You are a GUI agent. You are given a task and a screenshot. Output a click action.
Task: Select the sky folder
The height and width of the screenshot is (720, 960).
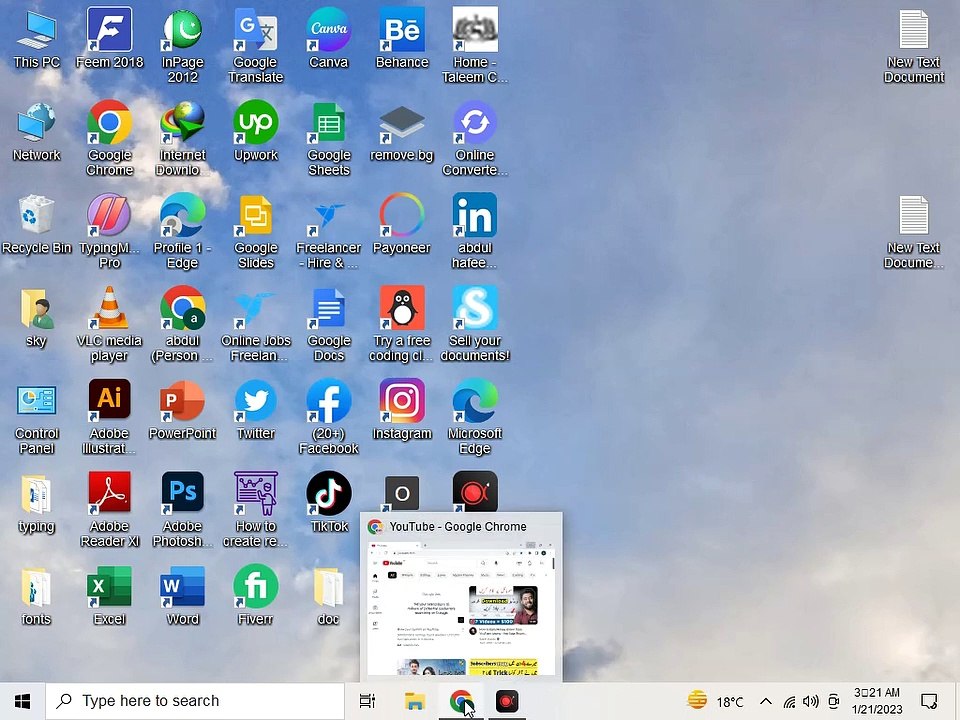click(x=36, y=318)
